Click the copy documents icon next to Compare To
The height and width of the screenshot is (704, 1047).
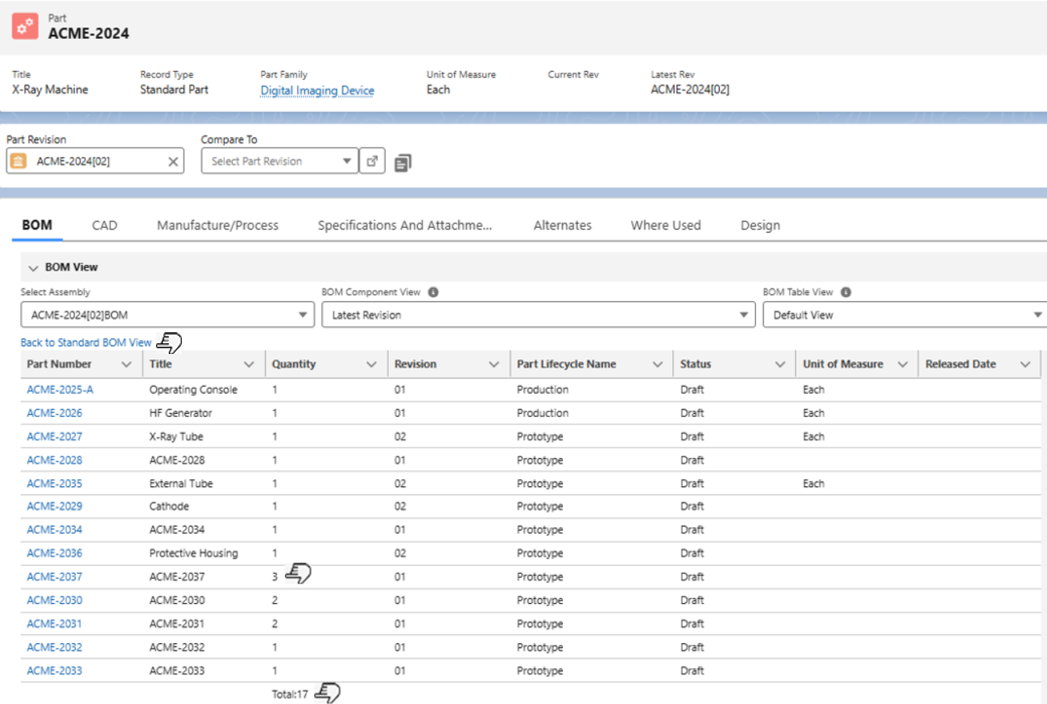click(403, 162)
